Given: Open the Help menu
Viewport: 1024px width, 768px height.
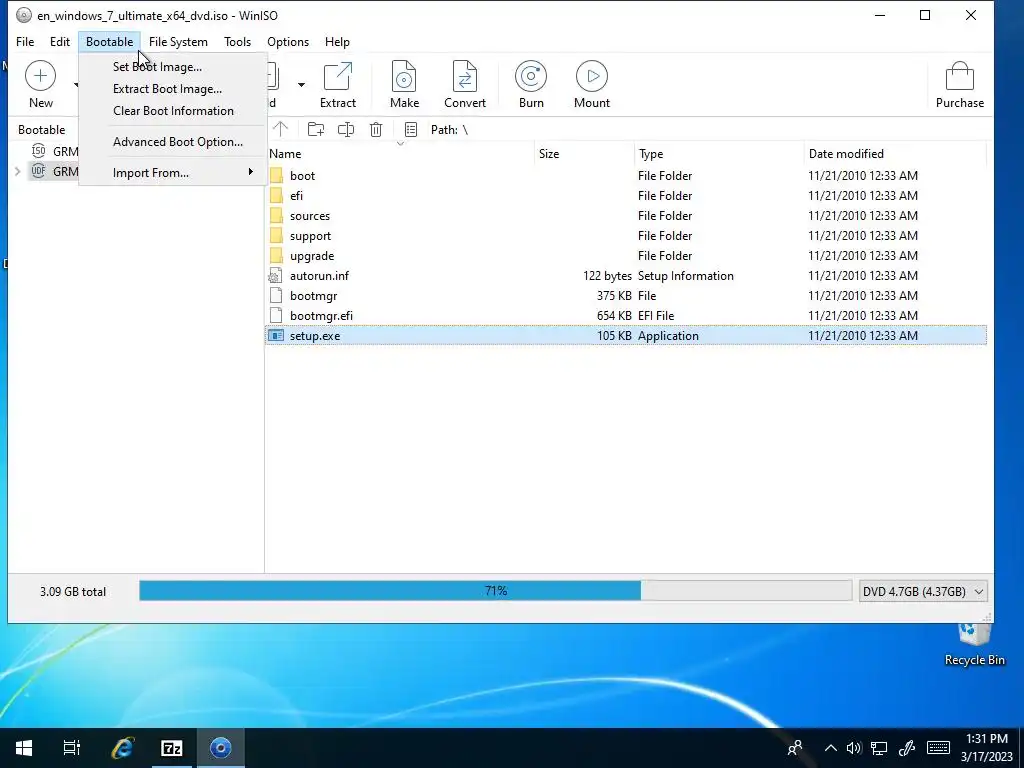Looking at the screenshot, I should click(x=337, y=42).
